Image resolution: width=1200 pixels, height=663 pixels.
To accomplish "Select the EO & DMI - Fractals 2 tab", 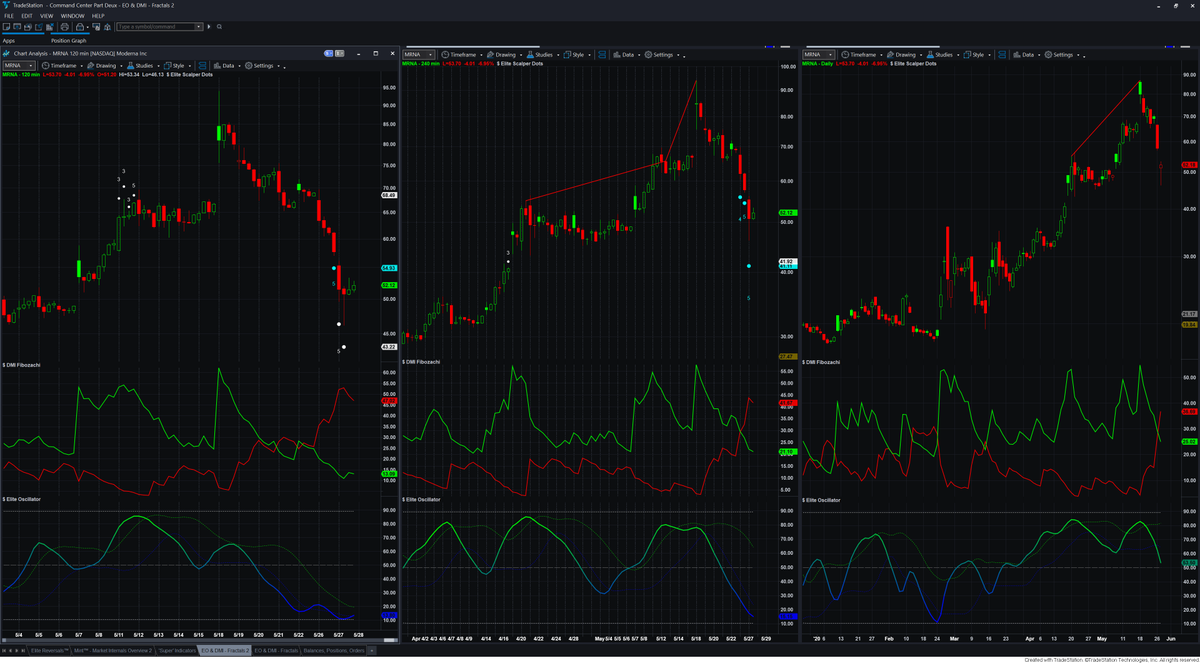I will 225,651.
